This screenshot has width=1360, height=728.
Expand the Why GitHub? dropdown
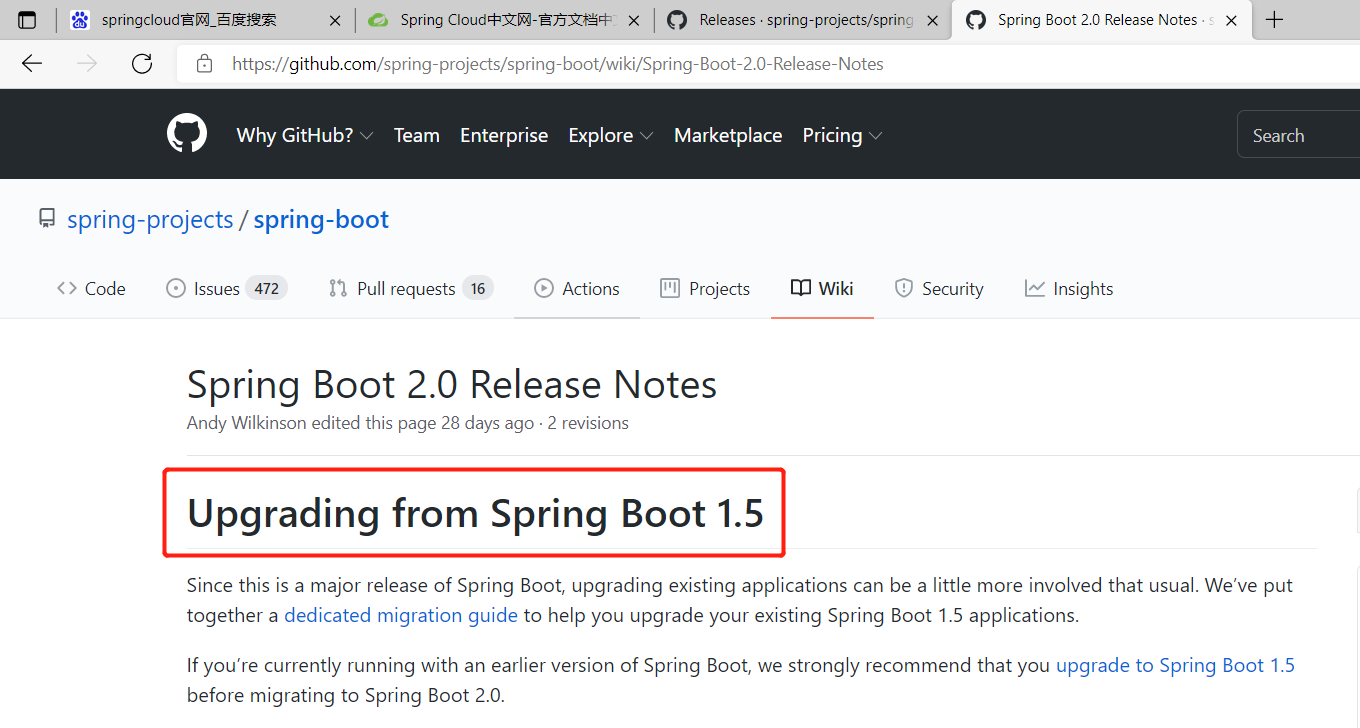click(x=305, y=135)
